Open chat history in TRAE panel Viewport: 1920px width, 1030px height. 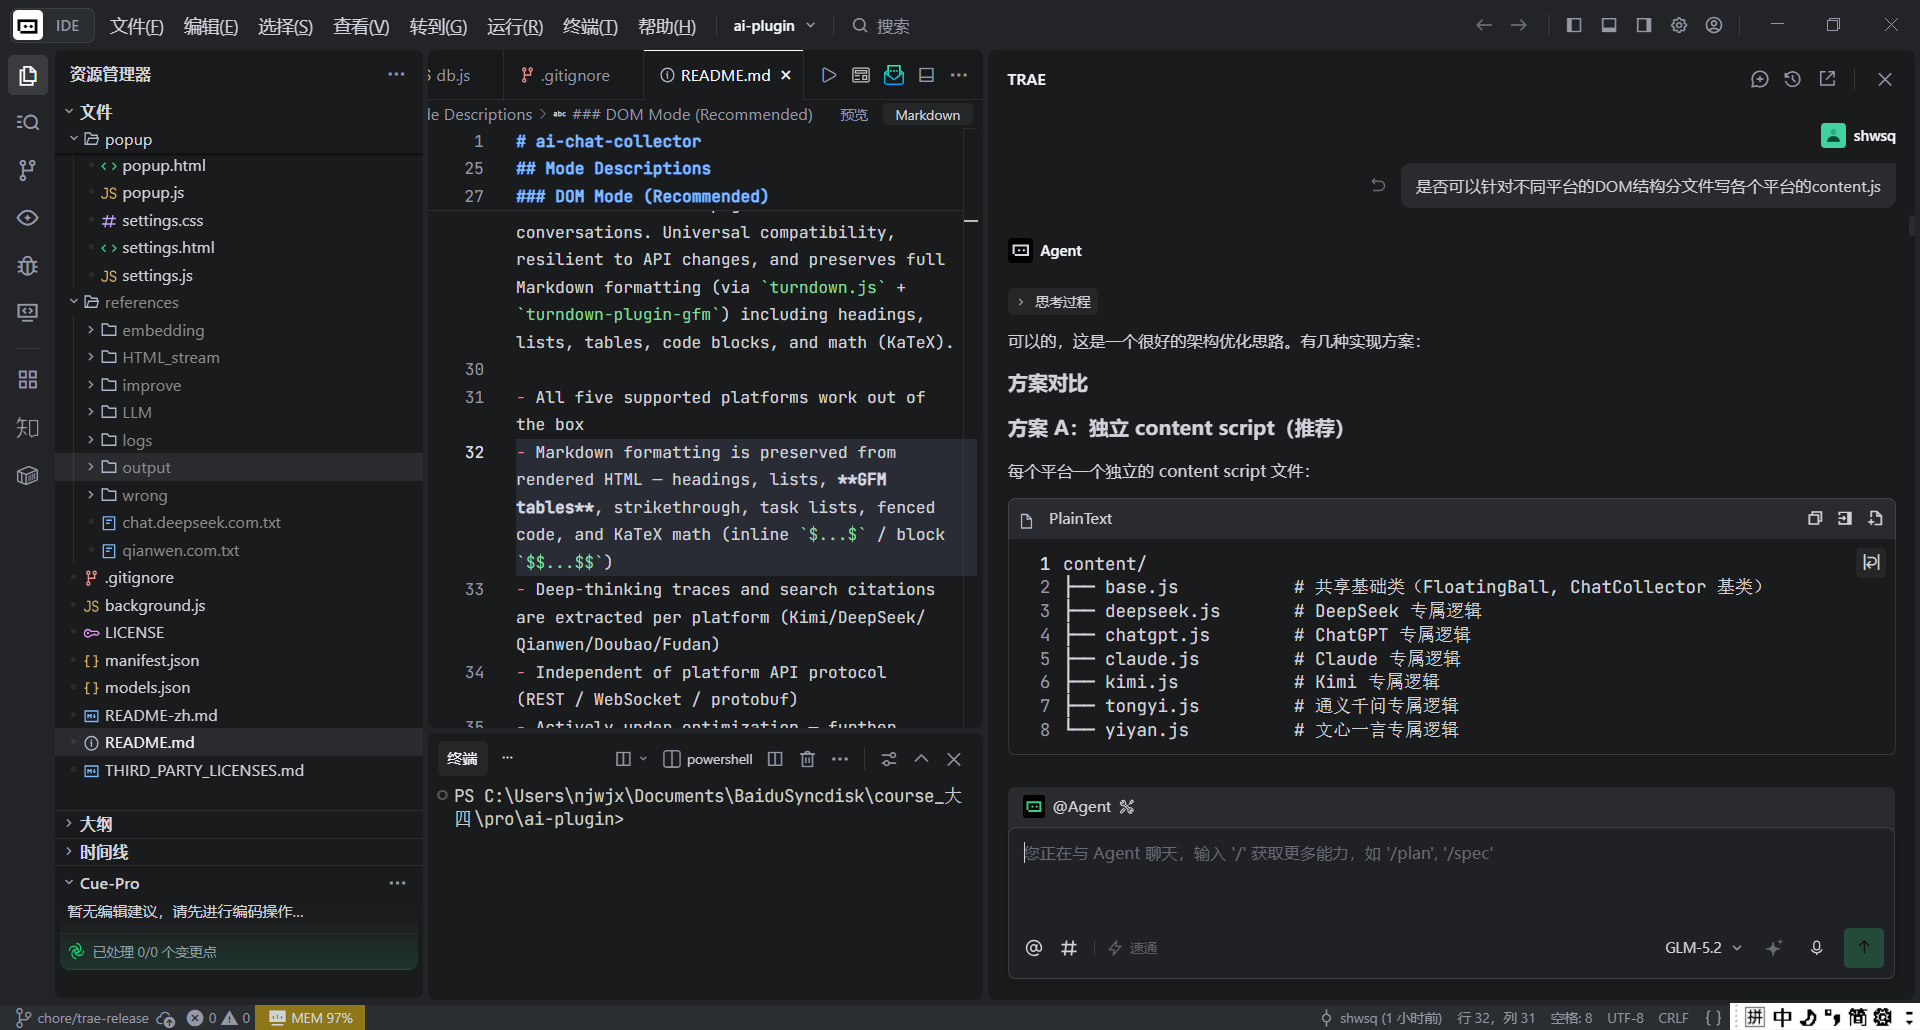1793,79
